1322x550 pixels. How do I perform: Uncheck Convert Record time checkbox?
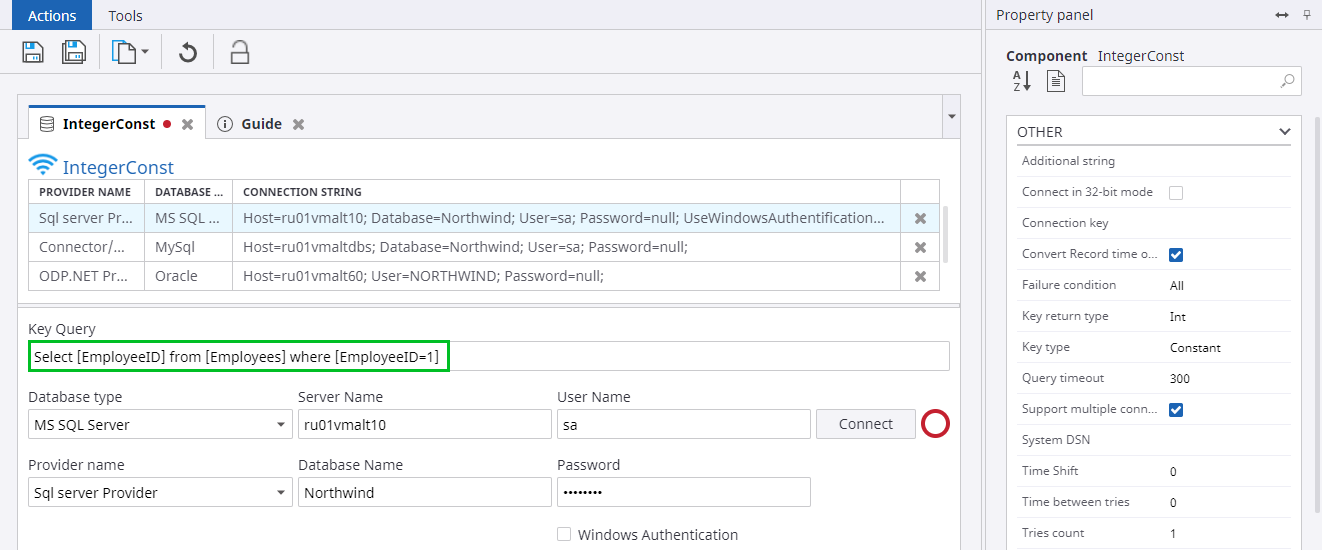(x=1176, y=255)
